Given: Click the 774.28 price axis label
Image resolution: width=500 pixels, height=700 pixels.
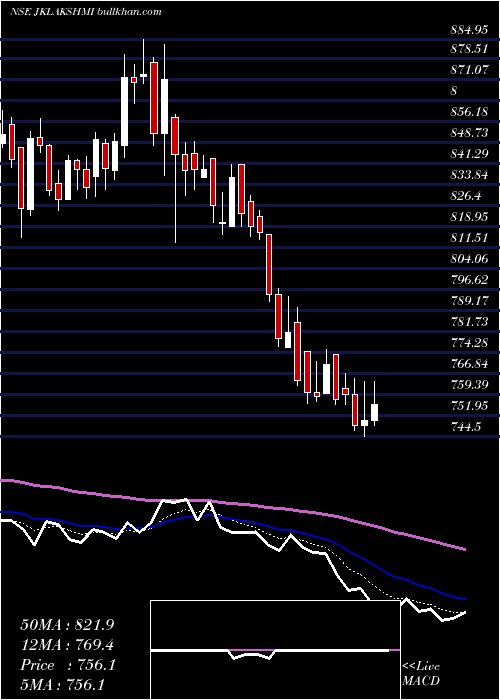Looking at the screenshot, I should [469, 343].
